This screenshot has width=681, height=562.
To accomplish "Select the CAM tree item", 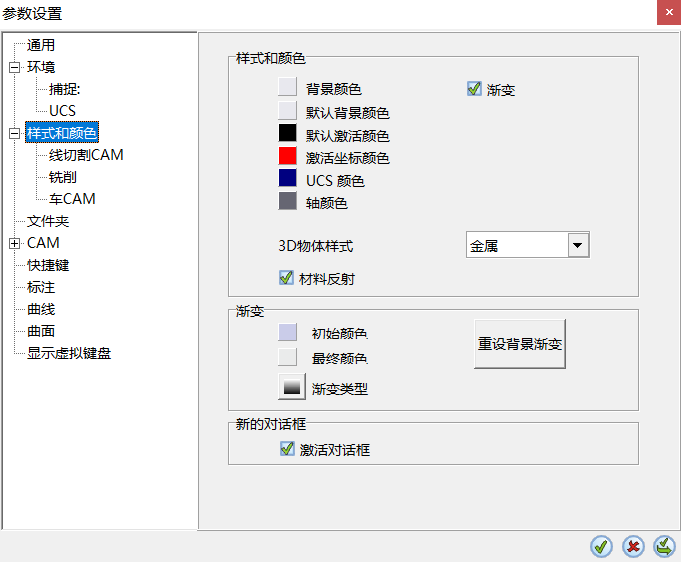I will pyautogui.click(x=43, y=243).
